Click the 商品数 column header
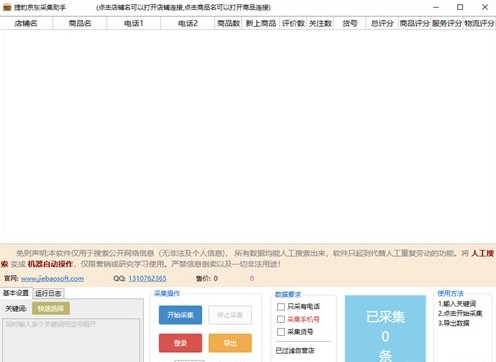Image resolution: width=496 pixels, height=362 pixels. click(228, 23)
